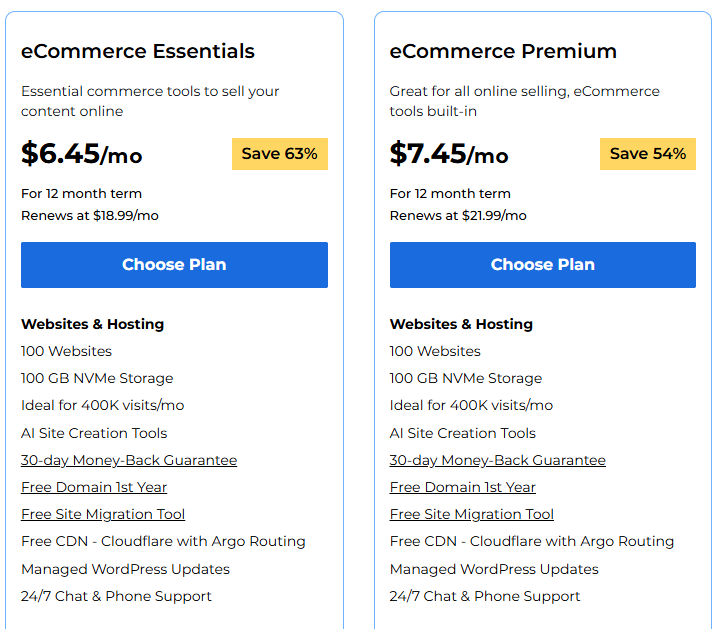Viewport: 722px width, 629px height.
Task: Click the yellow Save 63% badge
Action: (279, 154)
